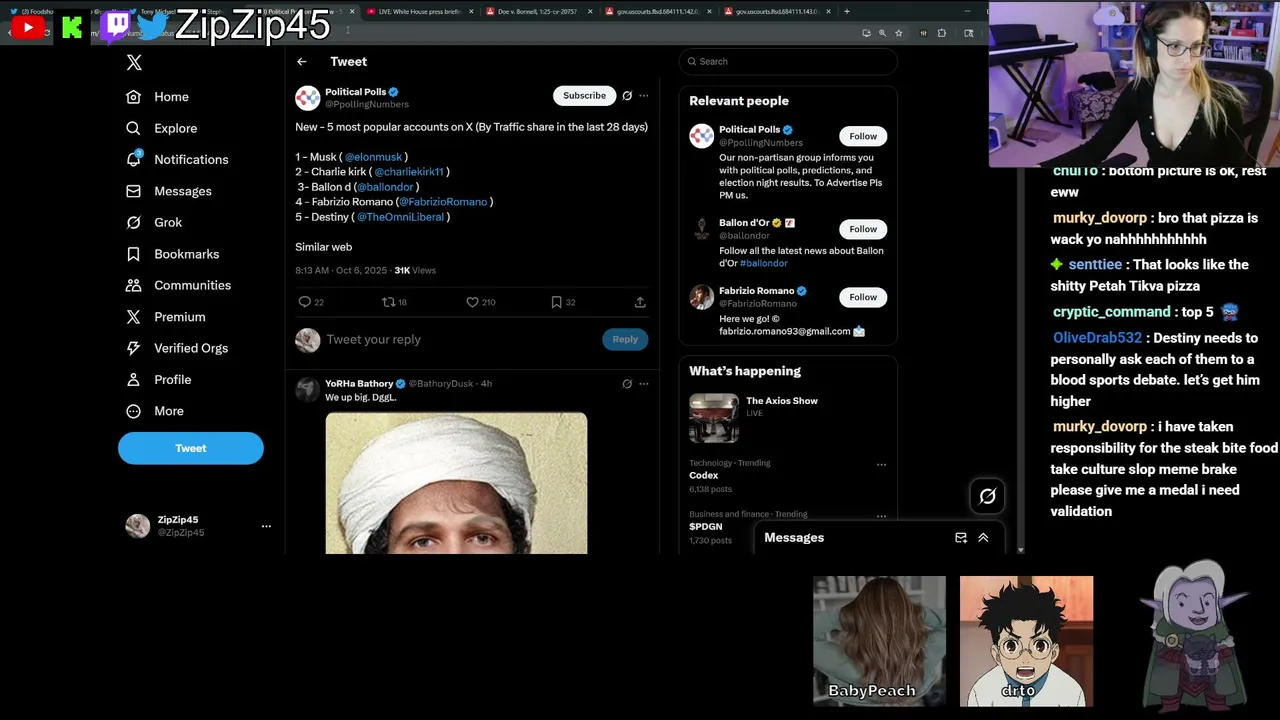Screen dimensions: 1280x720
Task: Click the bookmark star in browser toolbar
Action: pos(898,33)
